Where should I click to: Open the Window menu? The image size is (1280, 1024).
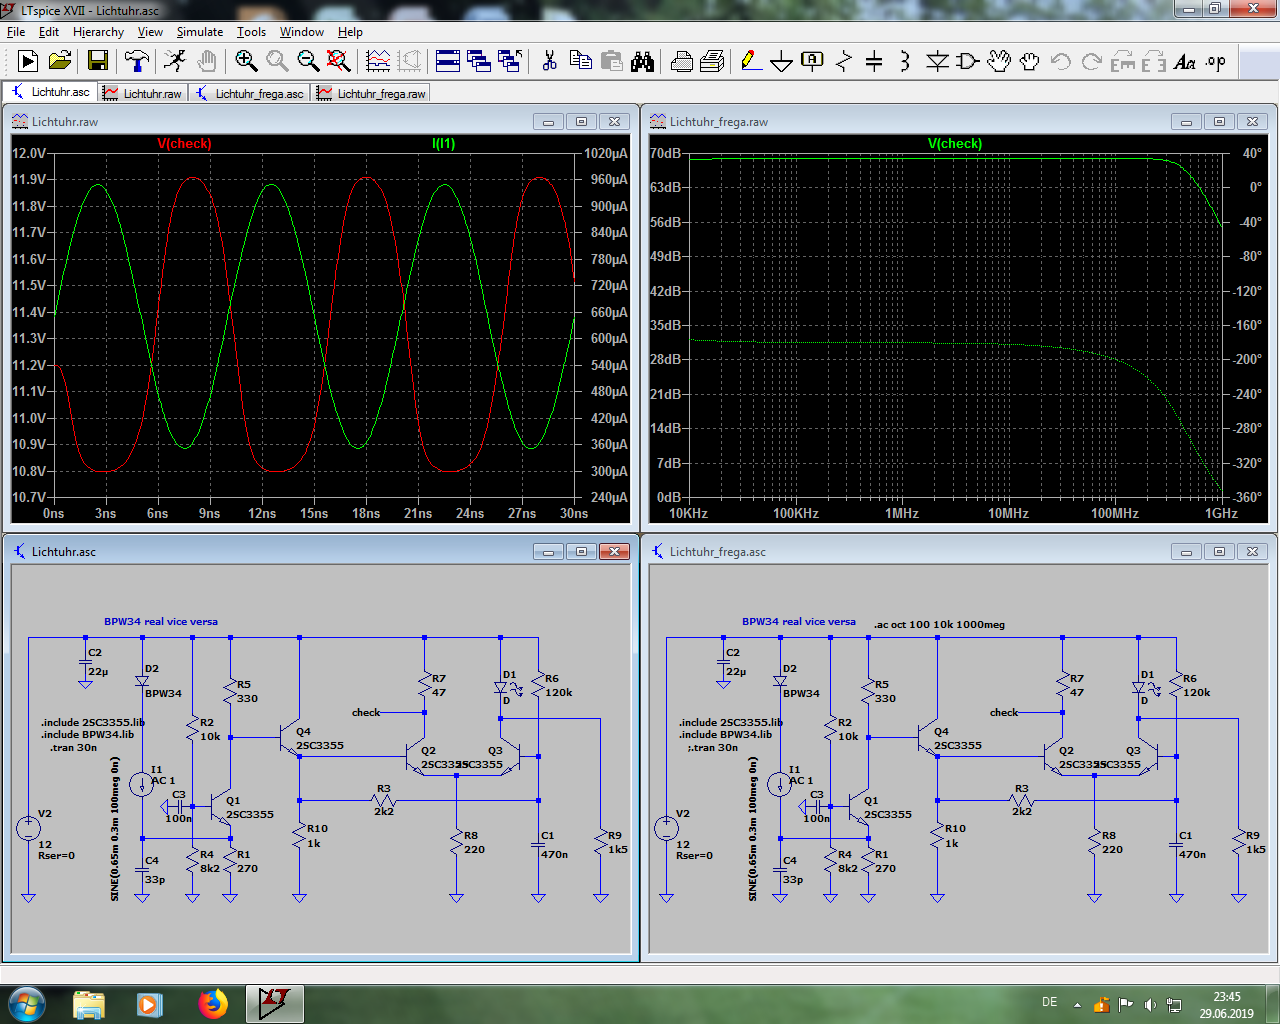pos(301,32)
